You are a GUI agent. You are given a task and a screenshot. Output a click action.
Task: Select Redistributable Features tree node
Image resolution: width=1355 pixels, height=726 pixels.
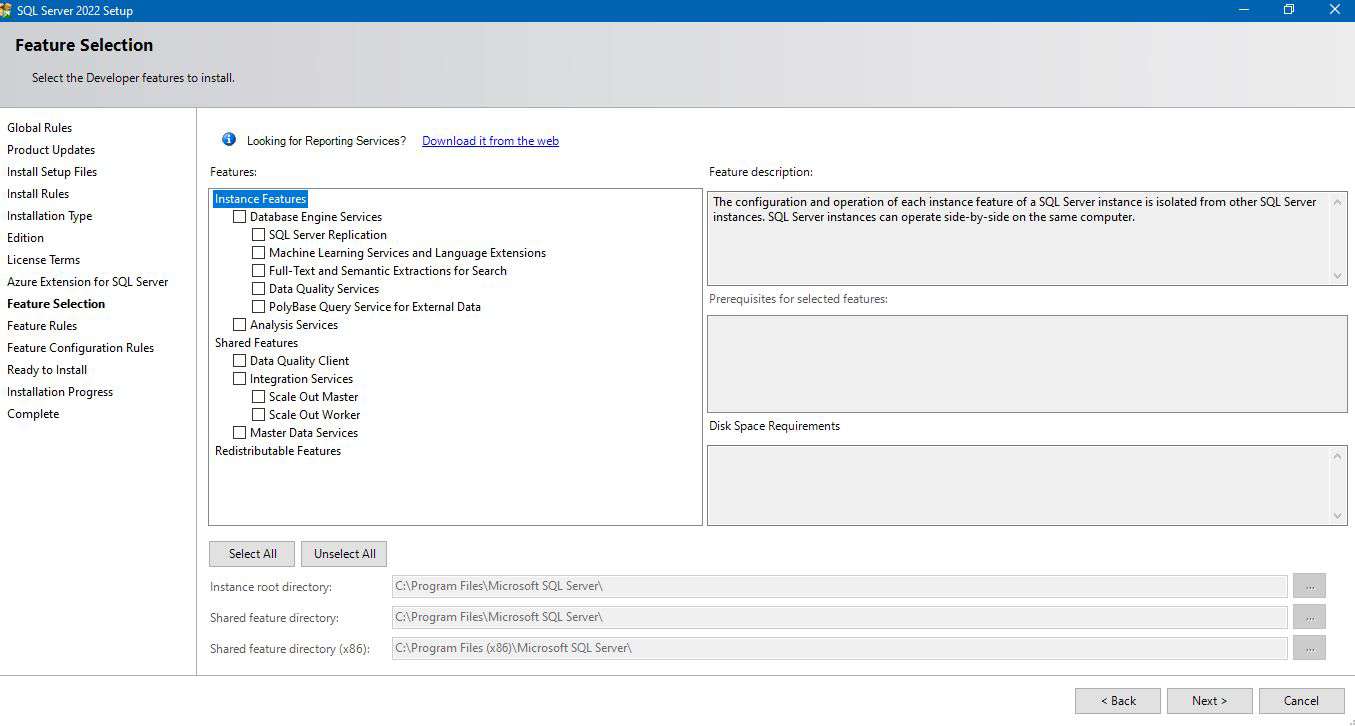(278, 451)
